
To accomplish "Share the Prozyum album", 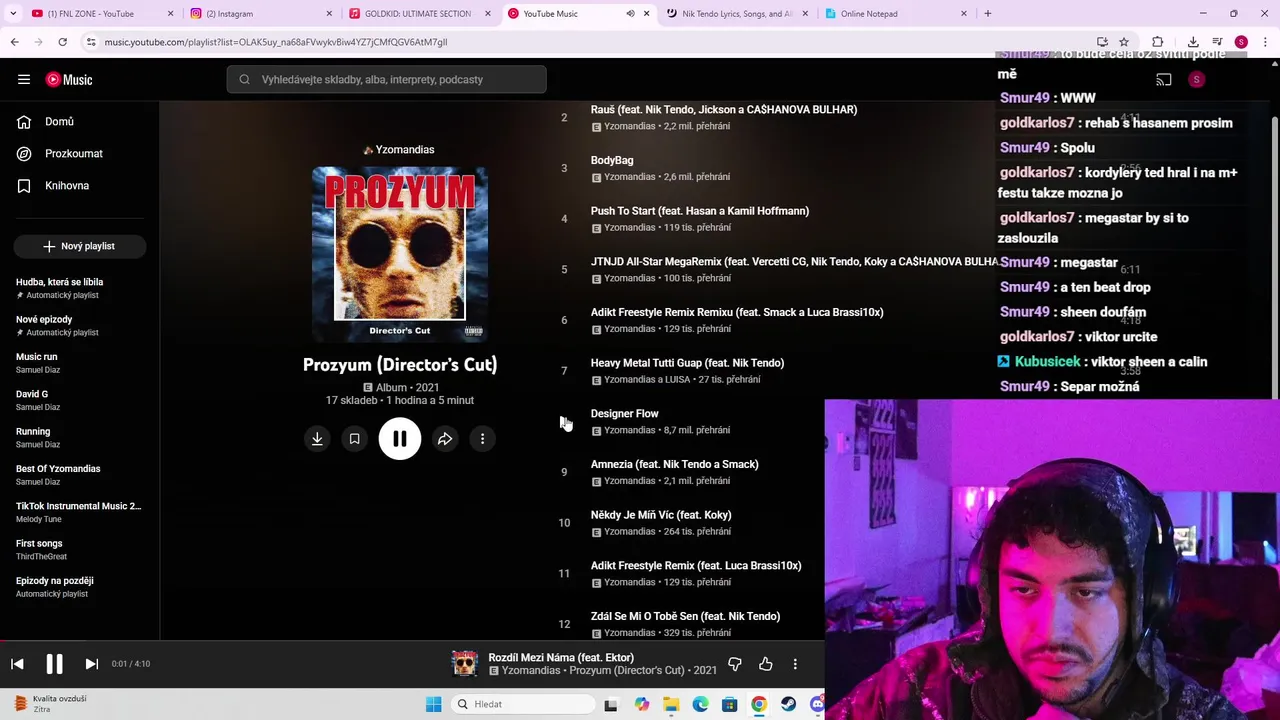I will pyautogui.click(x=445, y=439).
